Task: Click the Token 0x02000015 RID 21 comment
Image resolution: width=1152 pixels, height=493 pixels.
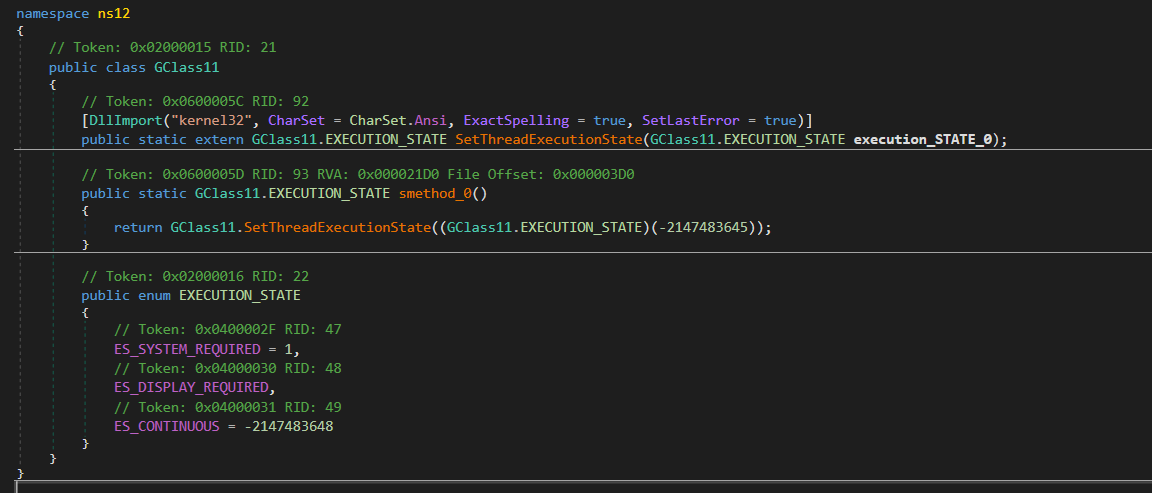Action: (x=162, y=48)
